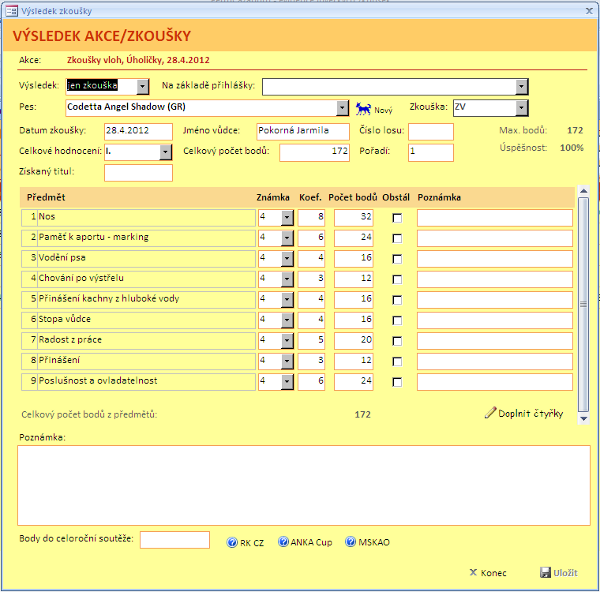Open the MSKAO help icon

click(351, 542)
